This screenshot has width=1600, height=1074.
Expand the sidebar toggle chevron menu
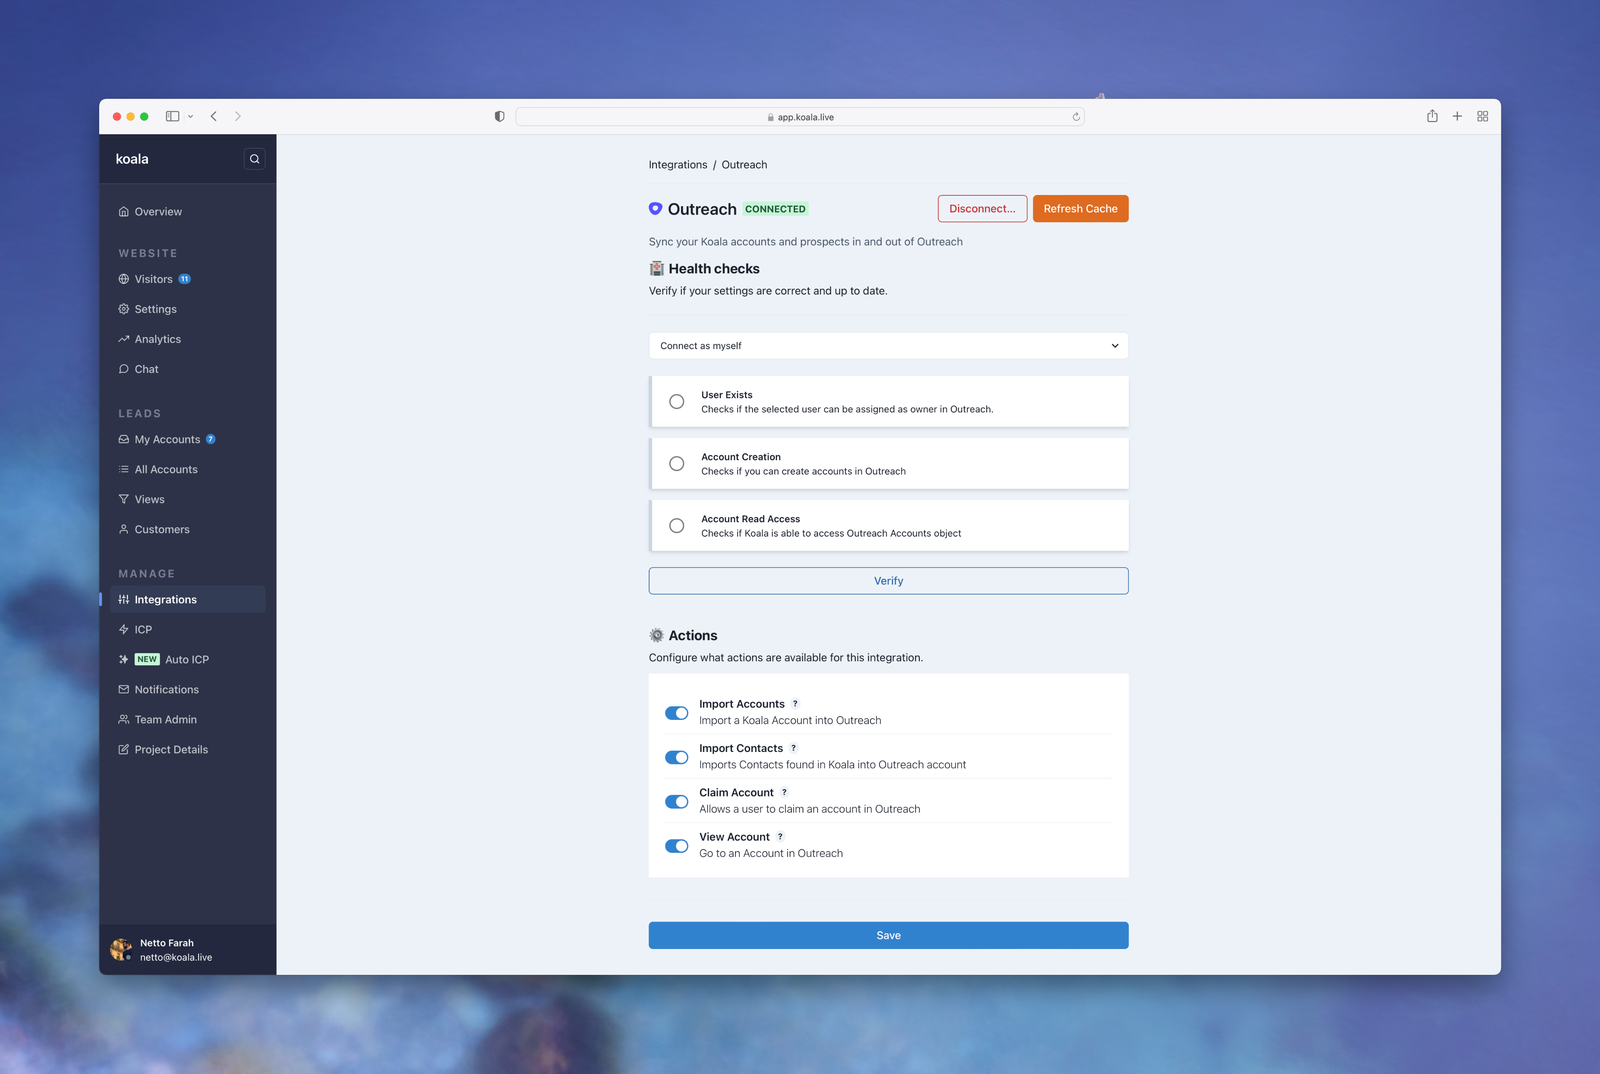pyautogui.click(x=190, y=117)
